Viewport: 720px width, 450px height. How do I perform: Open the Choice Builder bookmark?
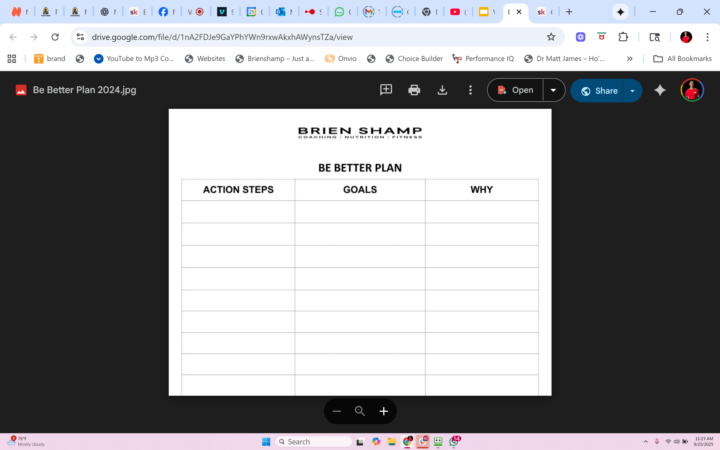click(414, 58)
